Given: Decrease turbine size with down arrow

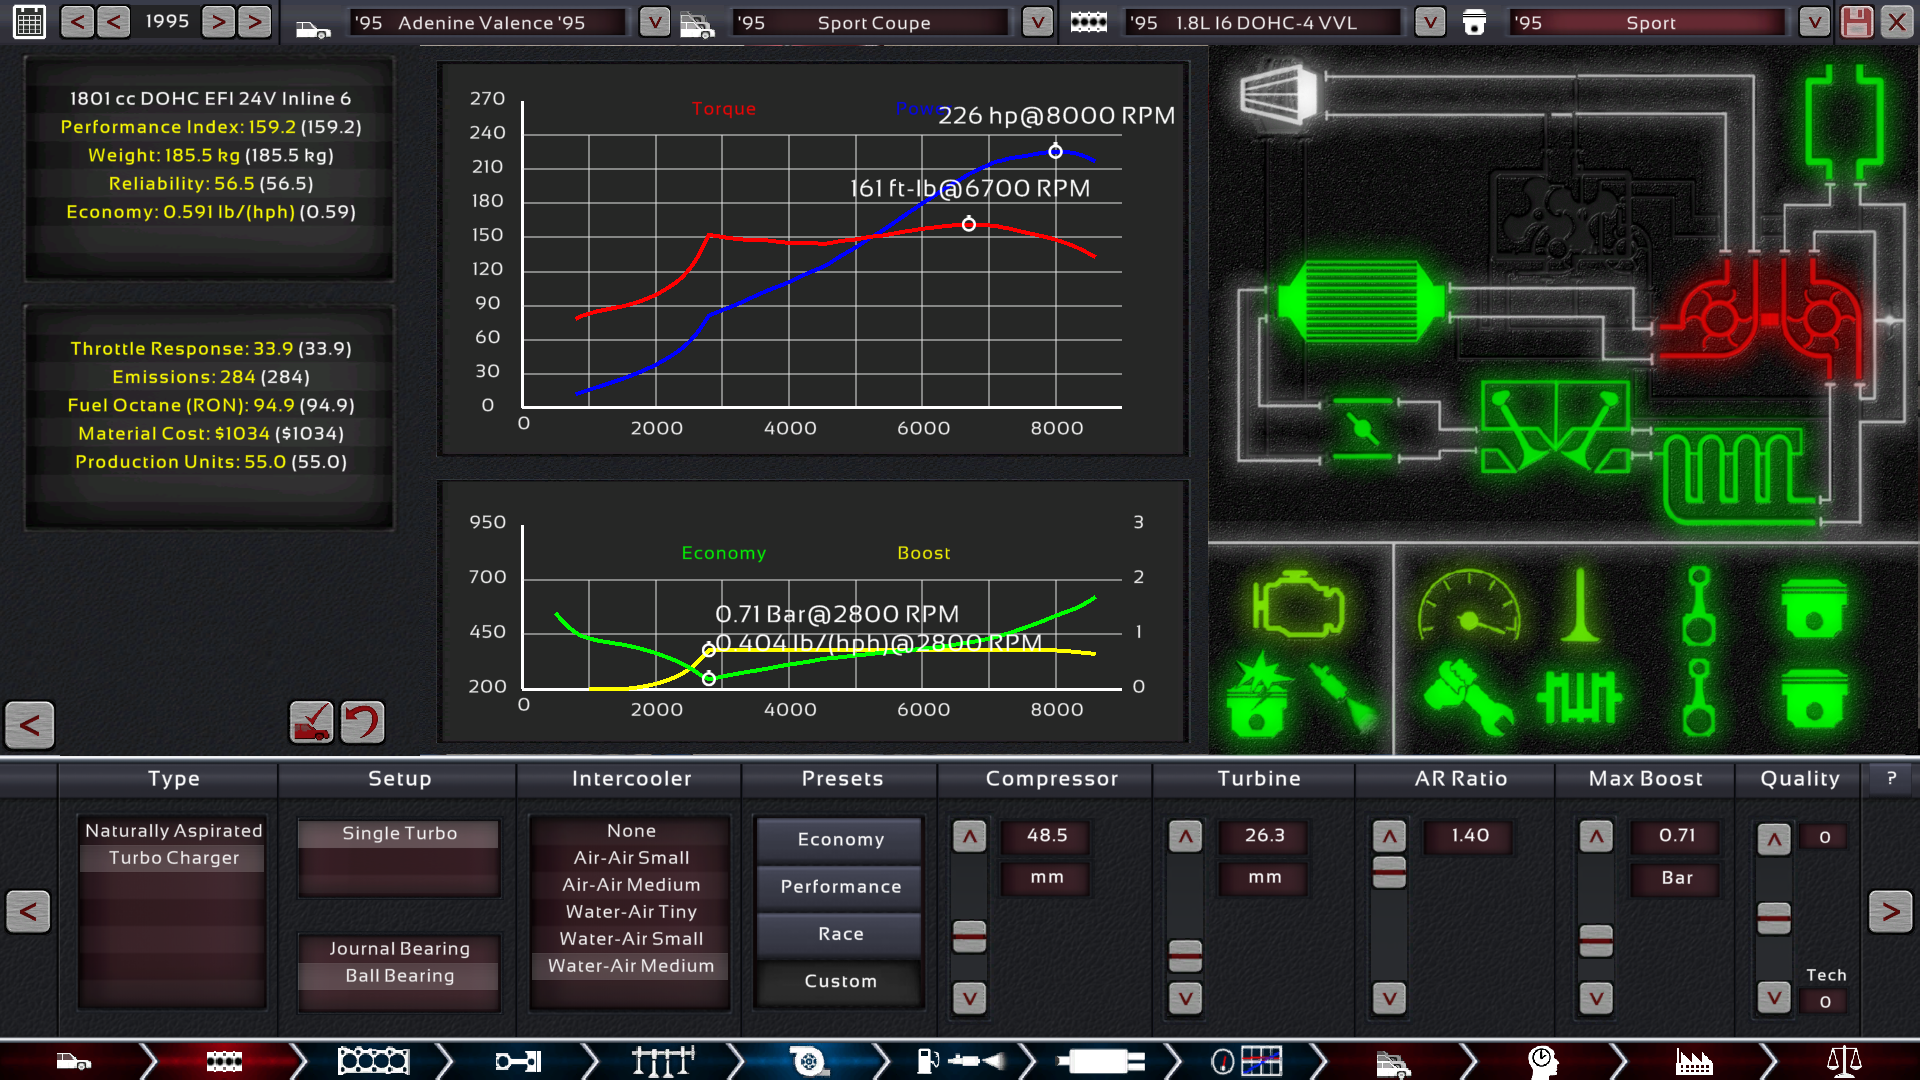Looking at the screenshot, I should coord(1185,997).
